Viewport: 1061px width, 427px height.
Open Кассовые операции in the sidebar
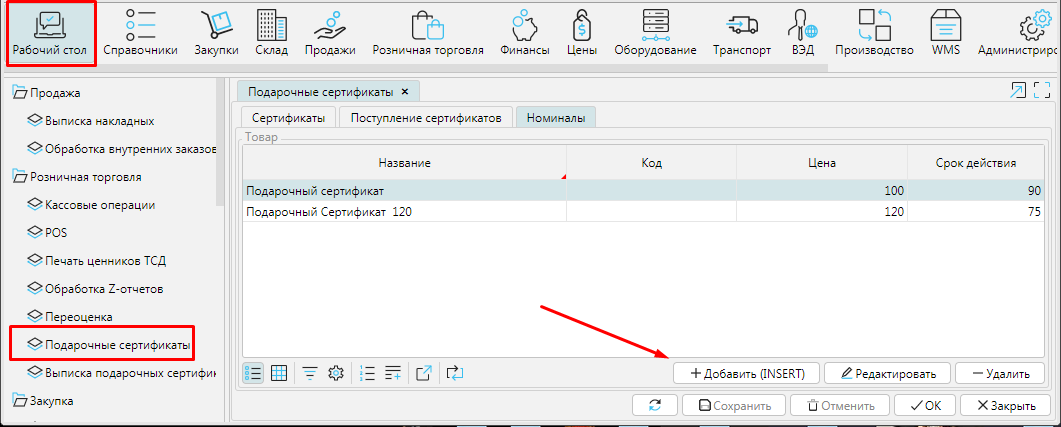click(x=99, y=205)
